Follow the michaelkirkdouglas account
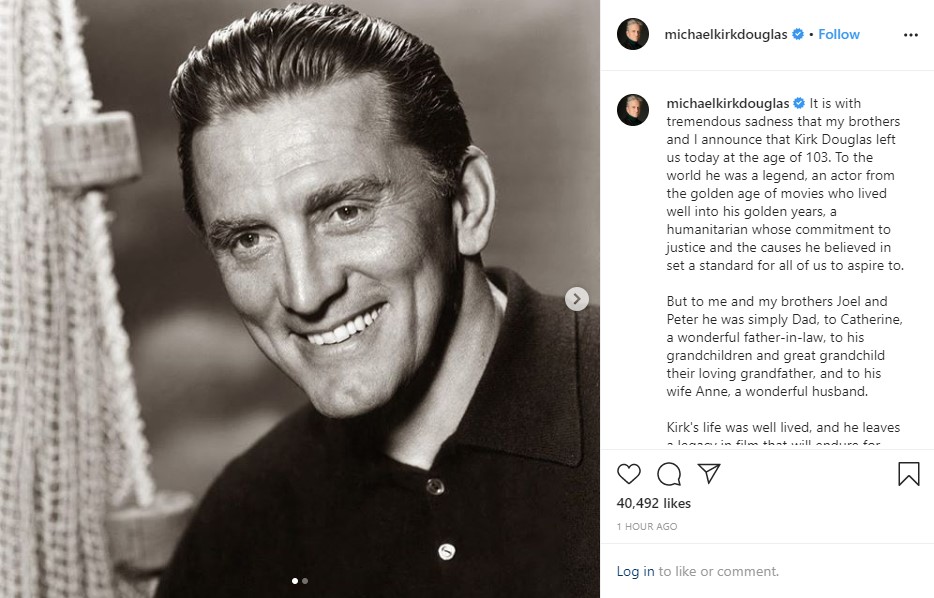This screenshot has width=934, height=598. [839, 34]
